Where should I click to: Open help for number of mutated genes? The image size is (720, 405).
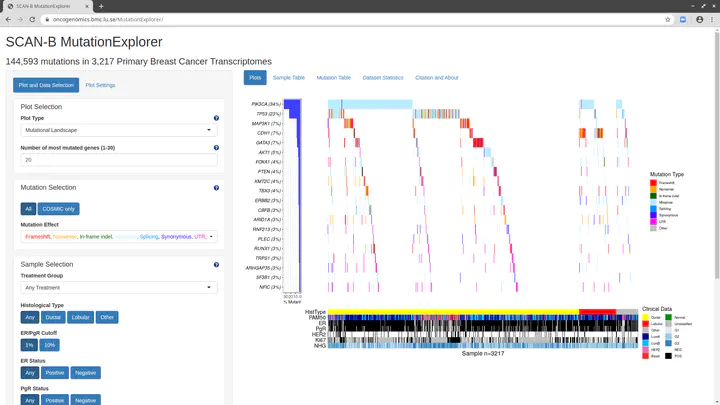216,148
